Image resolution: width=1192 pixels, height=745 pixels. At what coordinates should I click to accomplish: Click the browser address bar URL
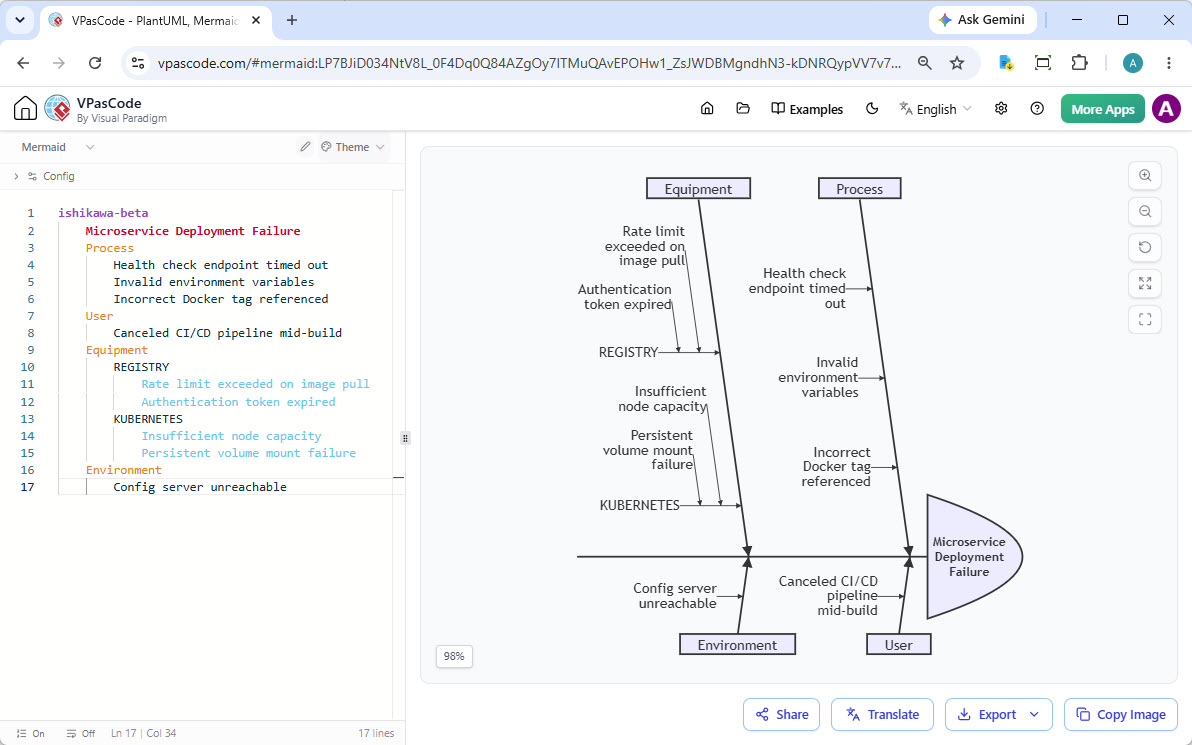529,63
